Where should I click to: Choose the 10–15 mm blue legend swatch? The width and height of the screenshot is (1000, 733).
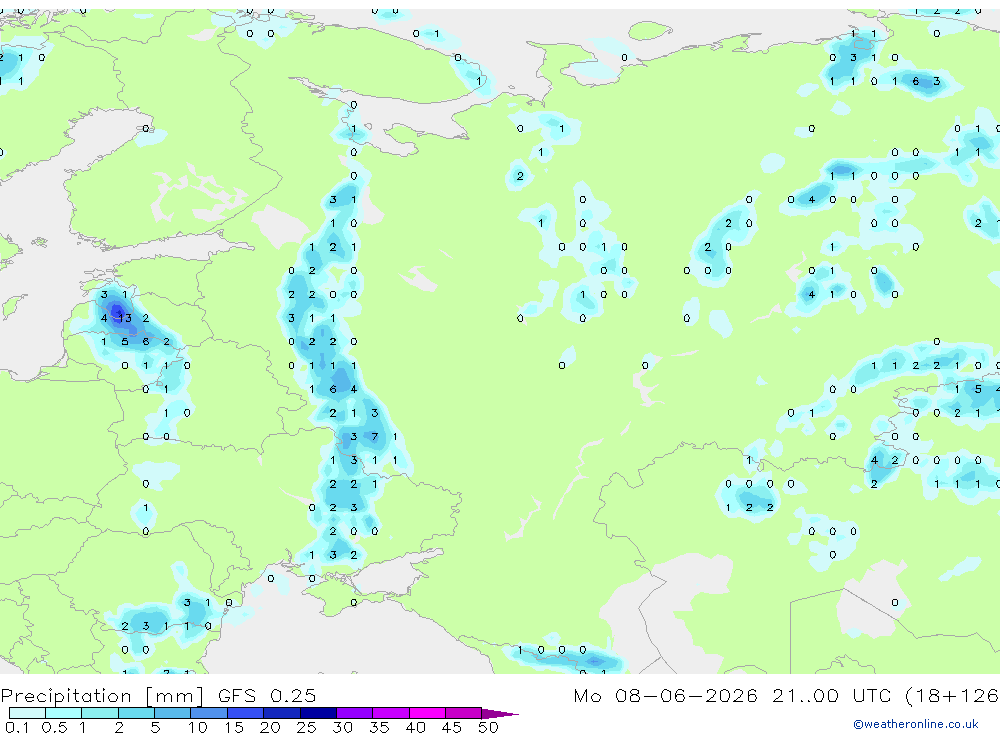point(209,713)
